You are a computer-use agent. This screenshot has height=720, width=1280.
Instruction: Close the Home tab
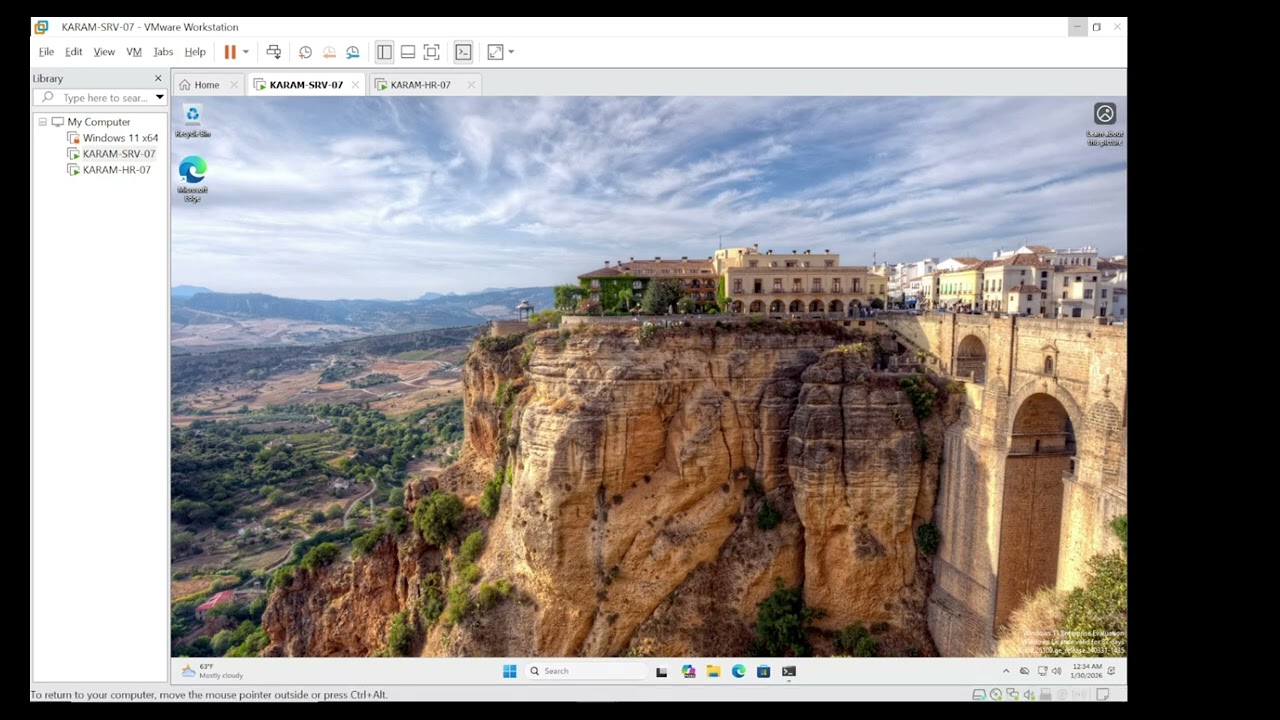tap(234, 85)
